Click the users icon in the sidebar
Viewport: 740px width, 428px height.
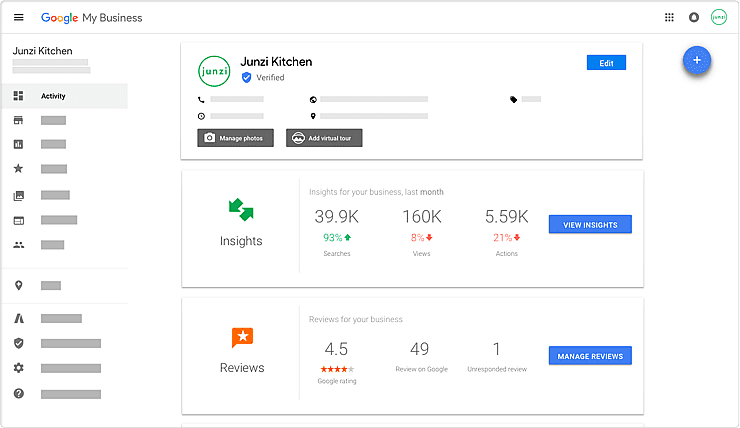(x=18, y=244)
